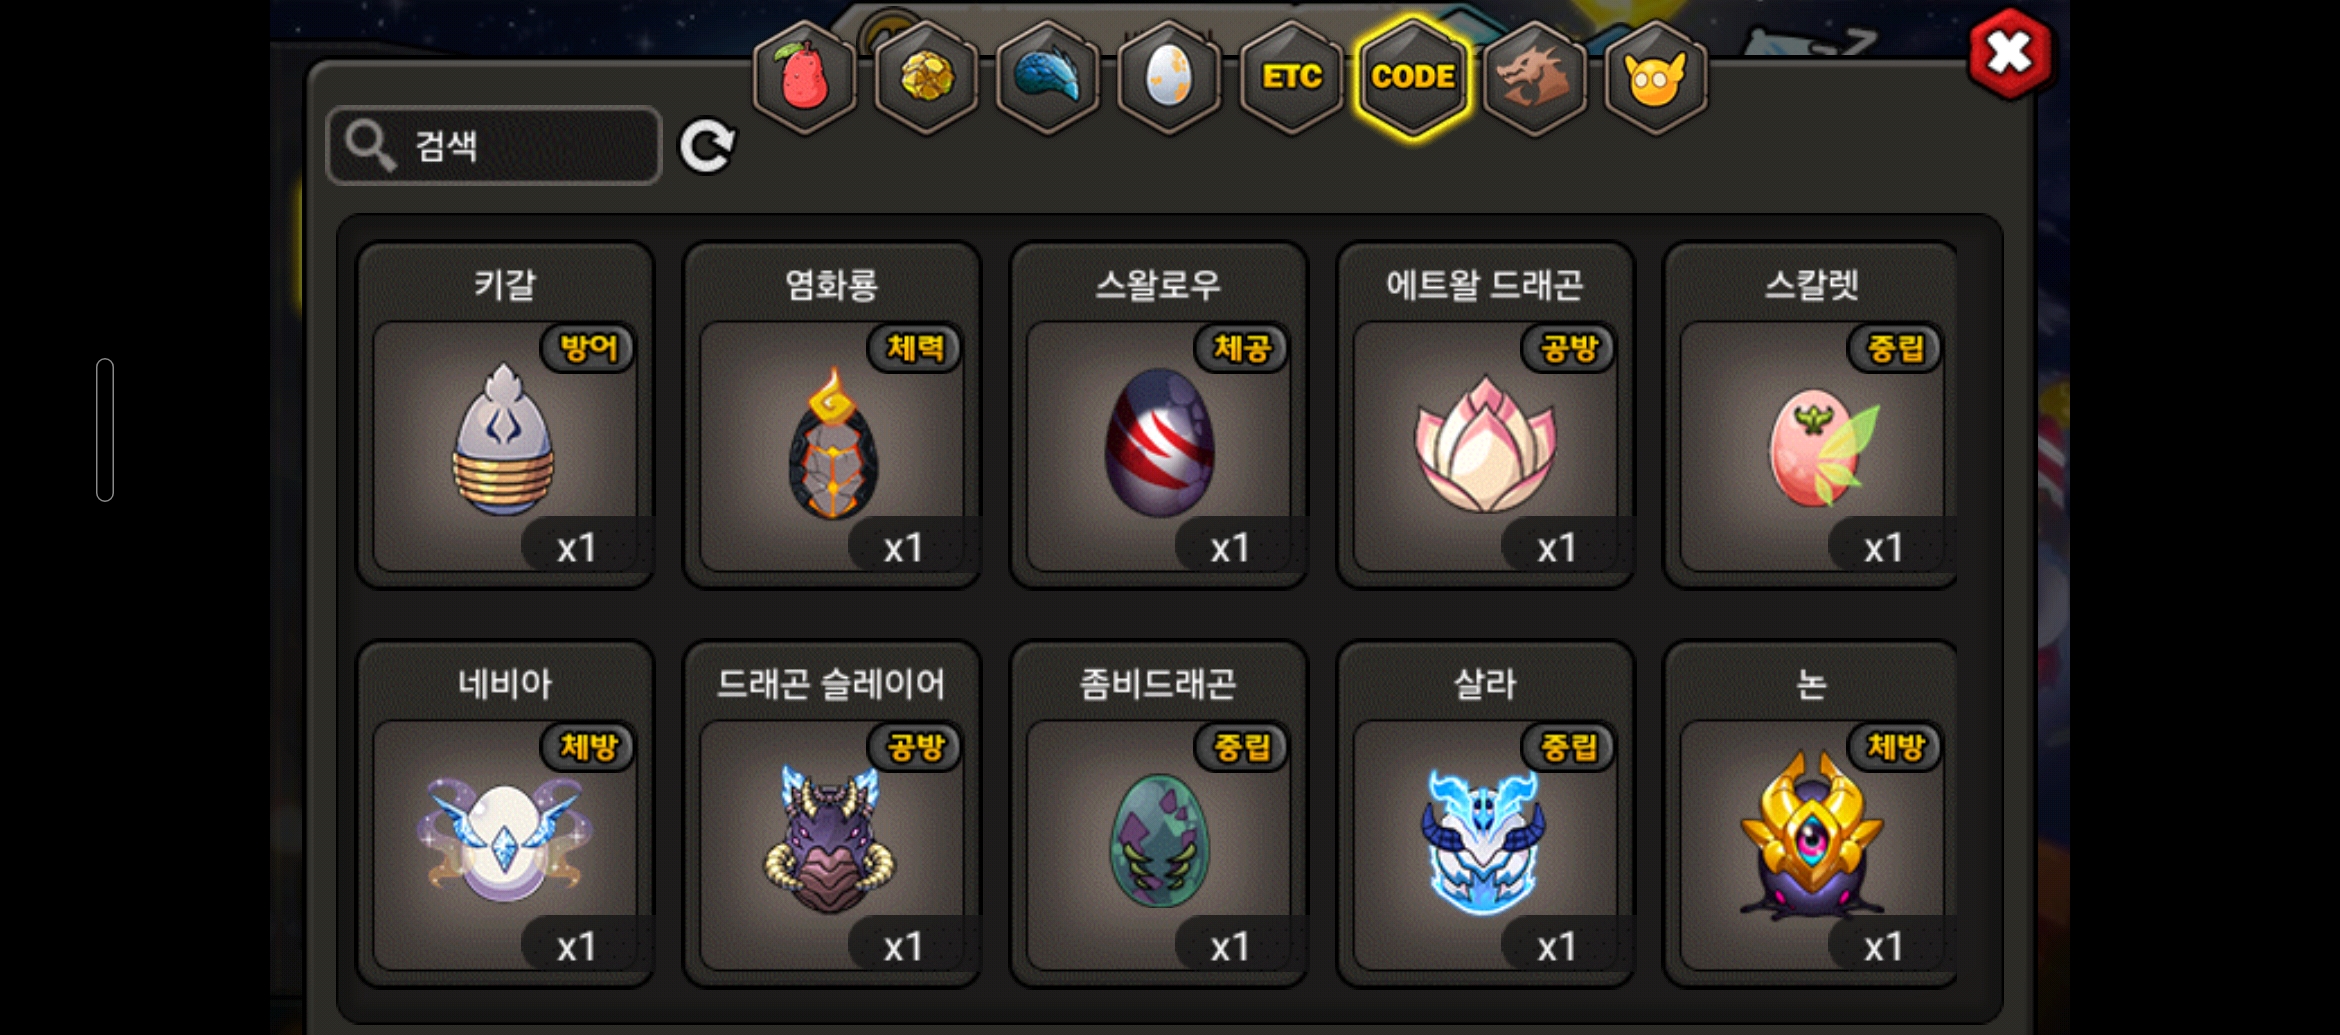Select the 스왈로우 striped egg
Screen dimensions: 2340x1035
click(1159, 415)
